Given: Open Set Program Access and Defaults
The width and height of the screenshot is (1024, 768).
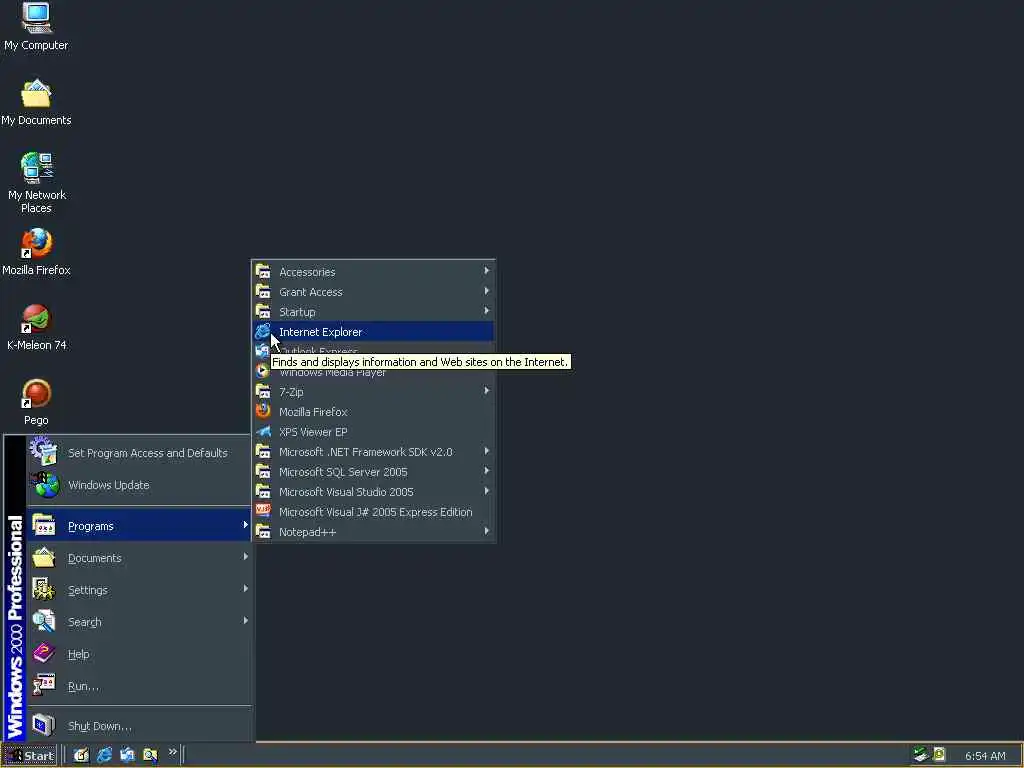Looking at the screenshot, I should (x=139, y=453).
